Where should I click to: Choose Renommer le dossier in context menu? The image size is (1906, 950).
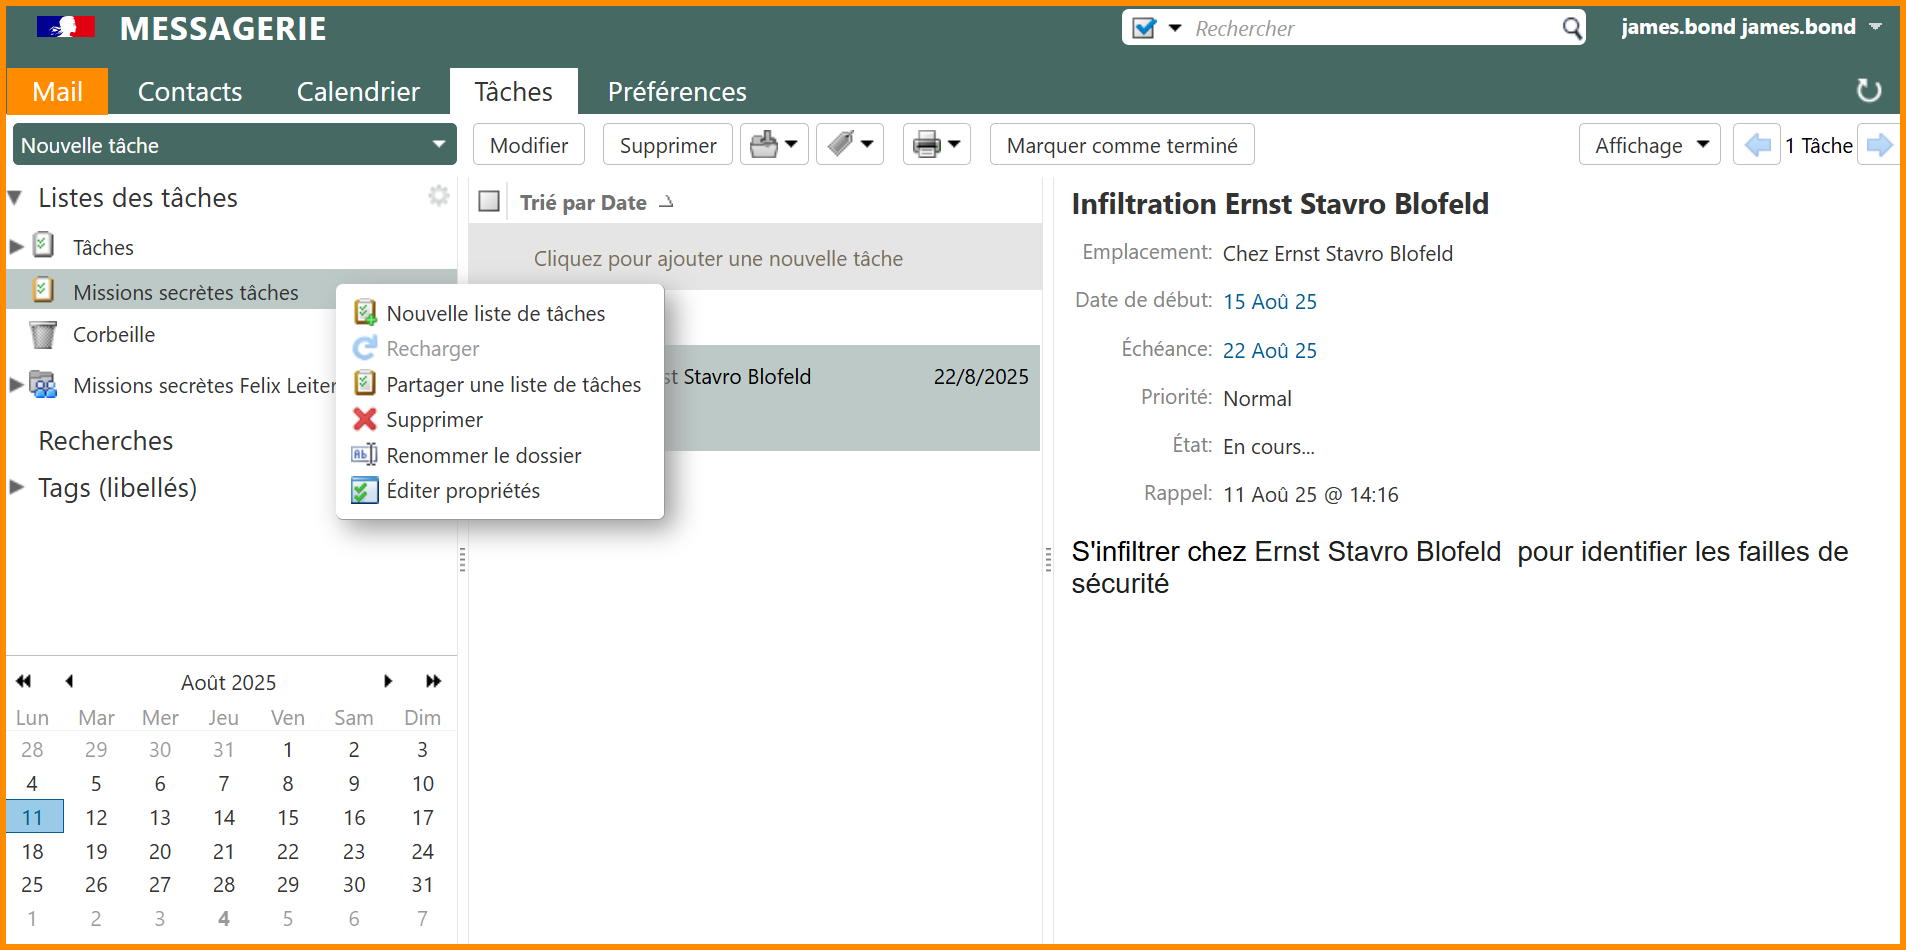tap(483, 456)
